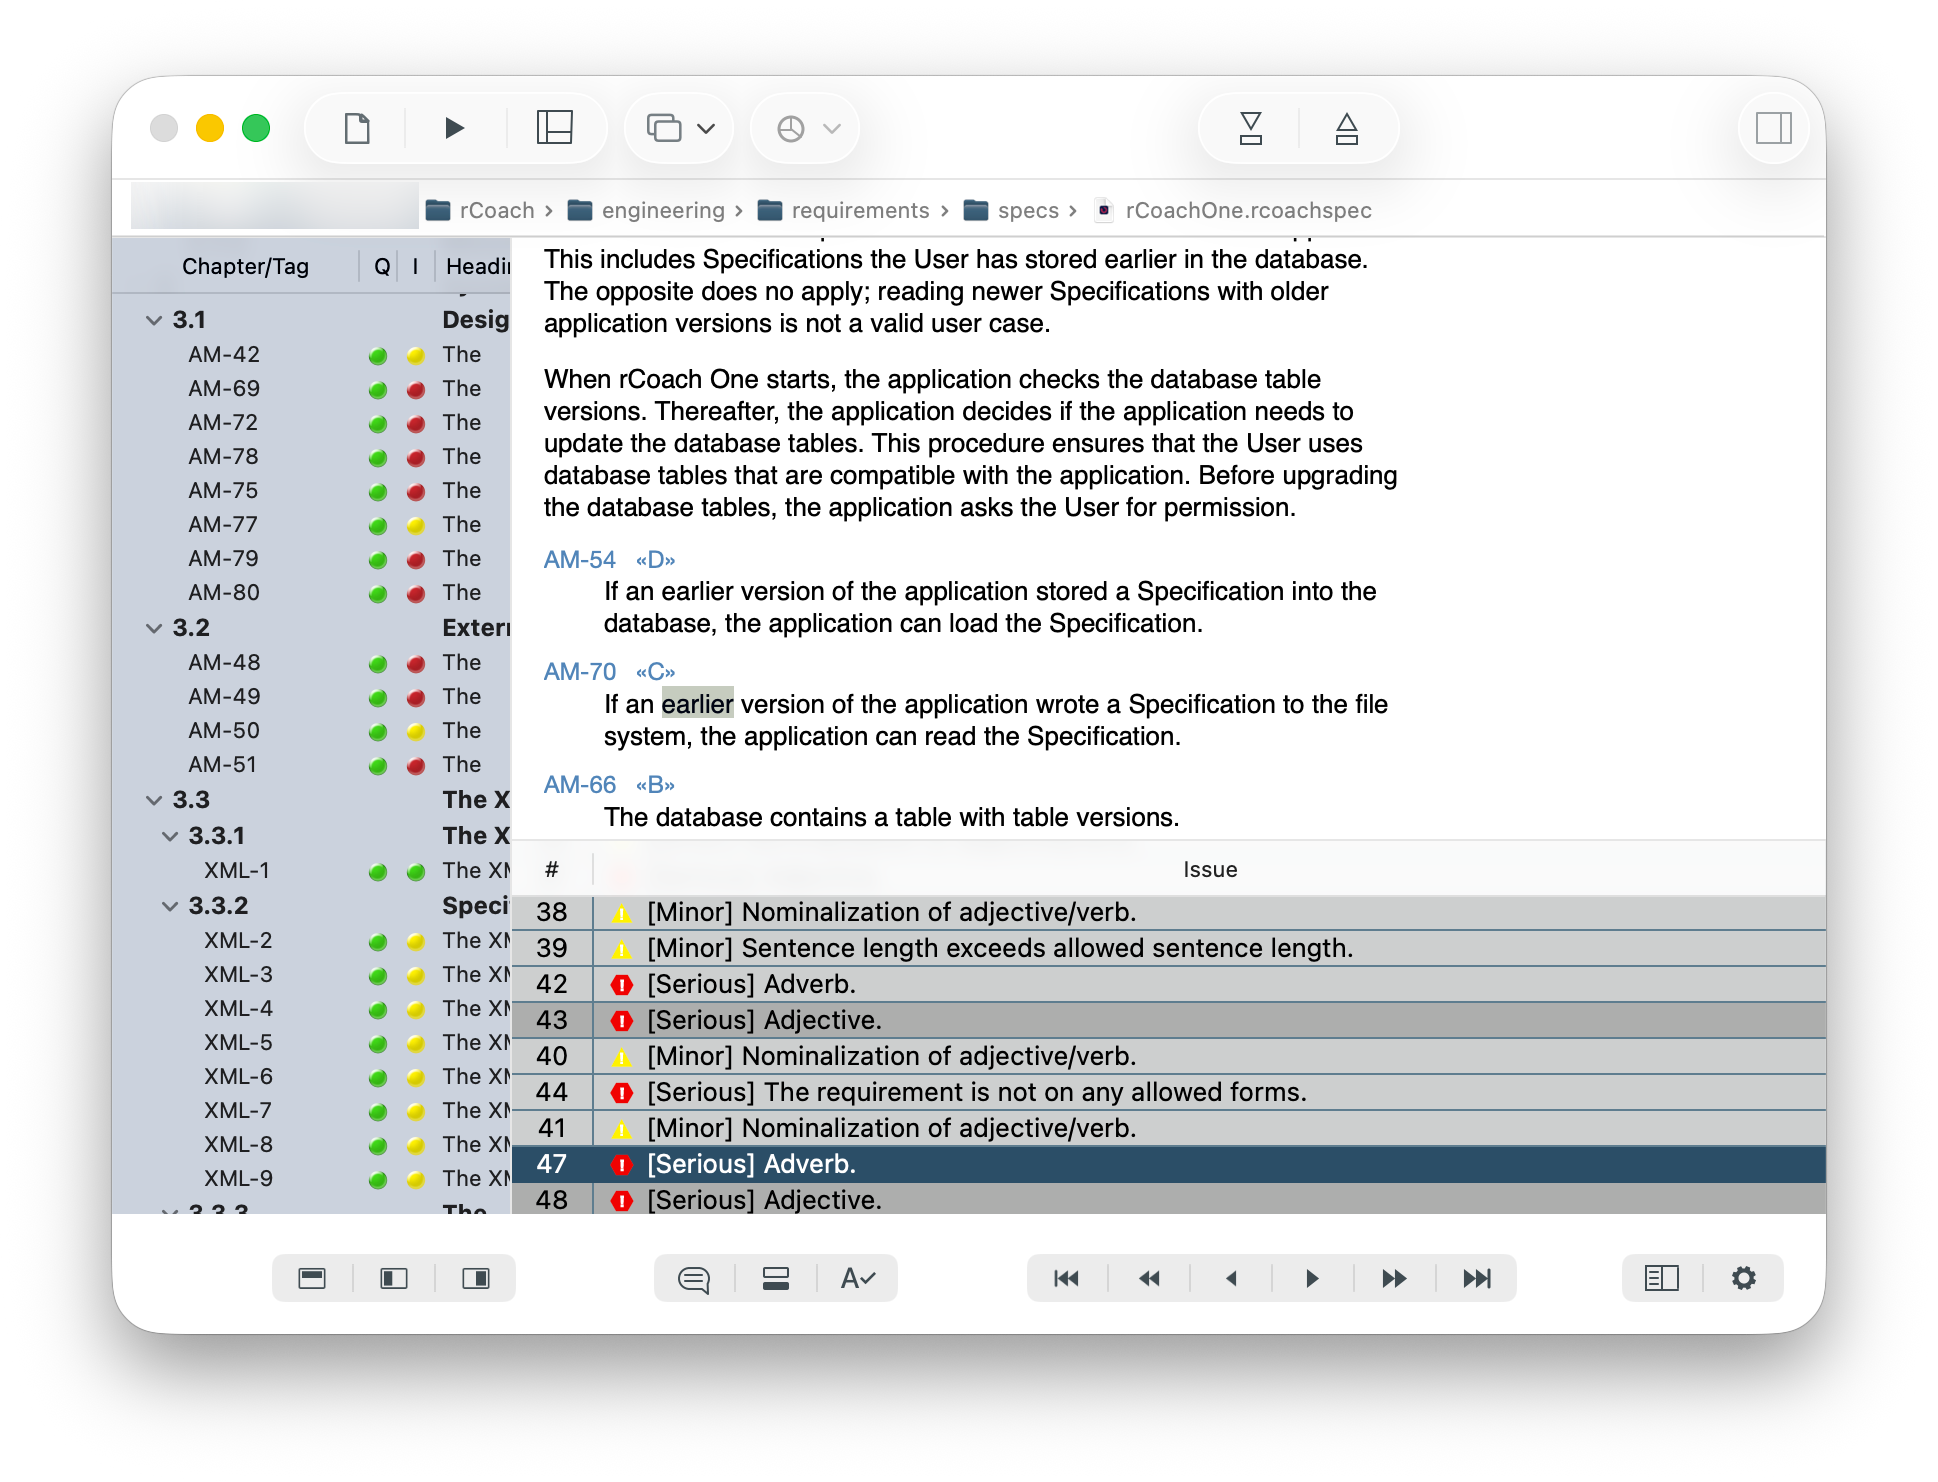The height and width of the screenshot is (1482, 1938).
Task: Click rCoachOne.rcoachspec breadcrumb file
Action: [1233, 210]
